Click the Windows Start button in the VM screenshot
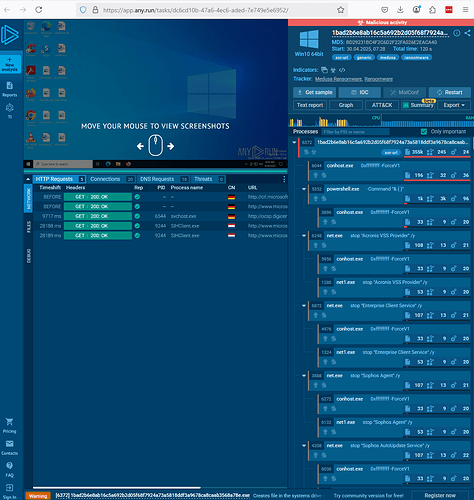Image resolution: width=474 pixels, height=500 pixels. (28, 164)
